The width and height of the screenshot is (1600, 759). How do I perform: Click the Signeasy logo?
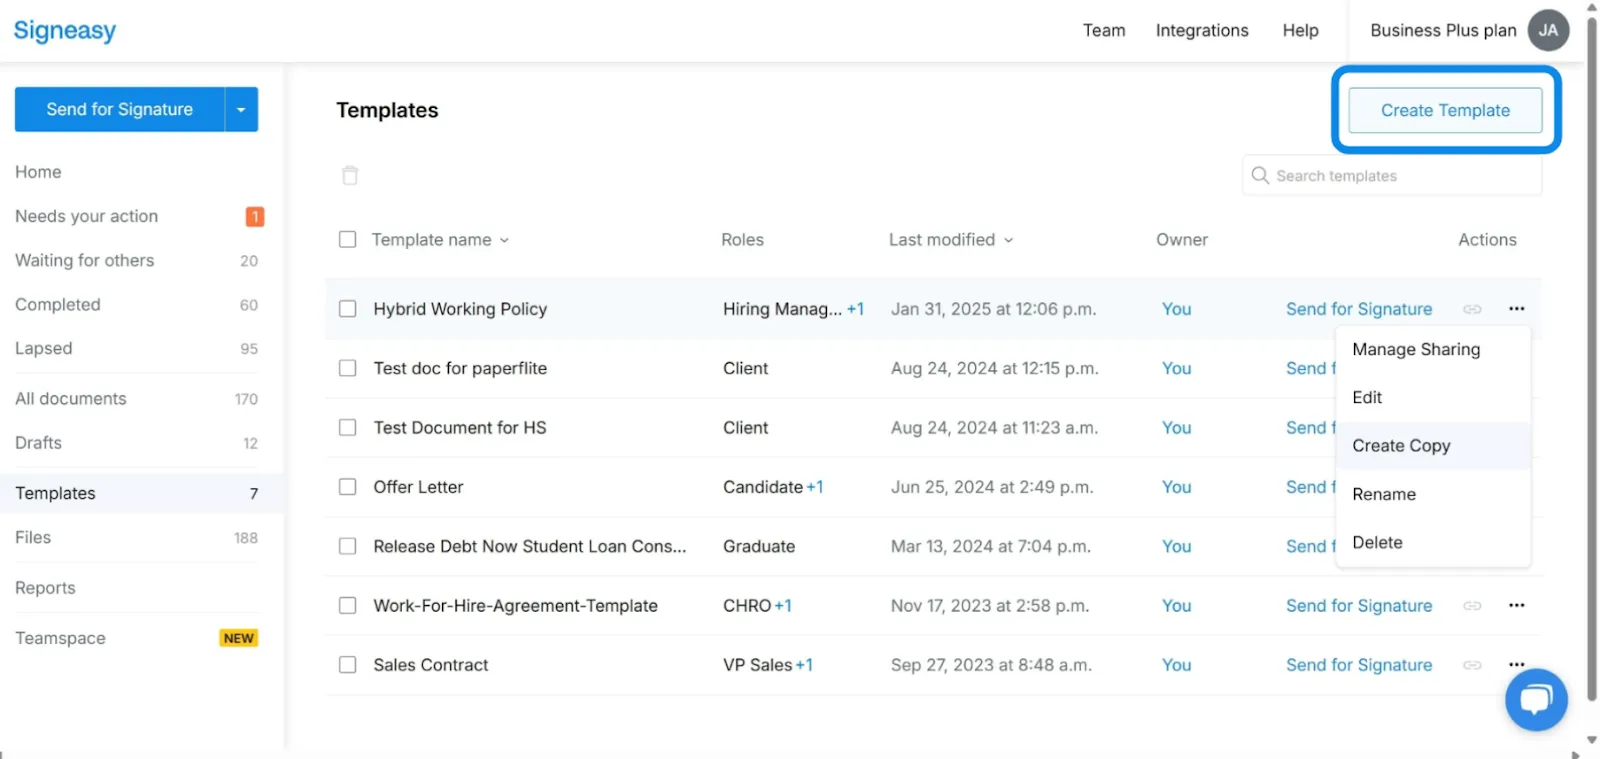point(65,31)
